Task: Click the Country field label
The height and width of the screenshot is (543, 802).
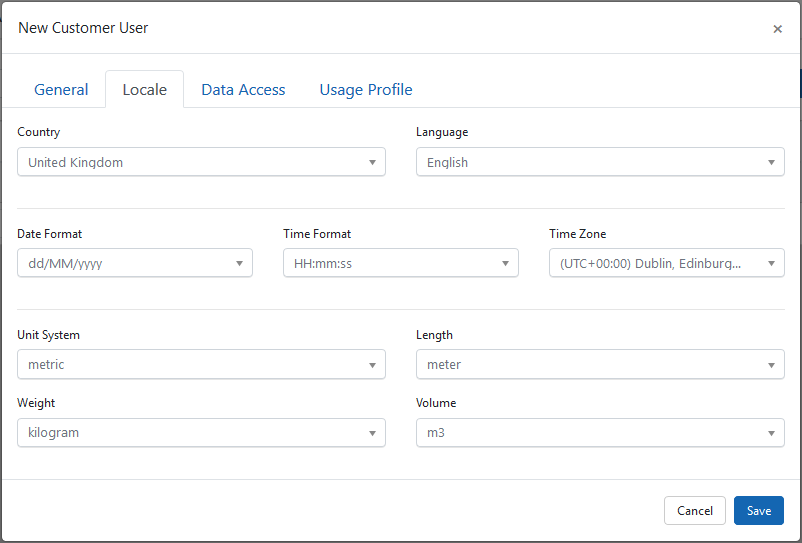Action: 39,132
